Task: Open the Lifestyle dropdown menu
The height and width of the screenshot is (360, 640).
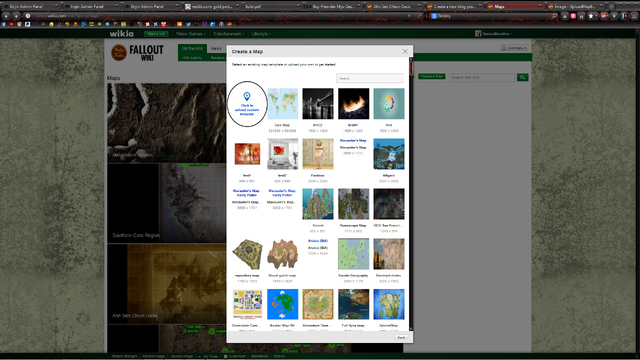Action: point(261,34)
